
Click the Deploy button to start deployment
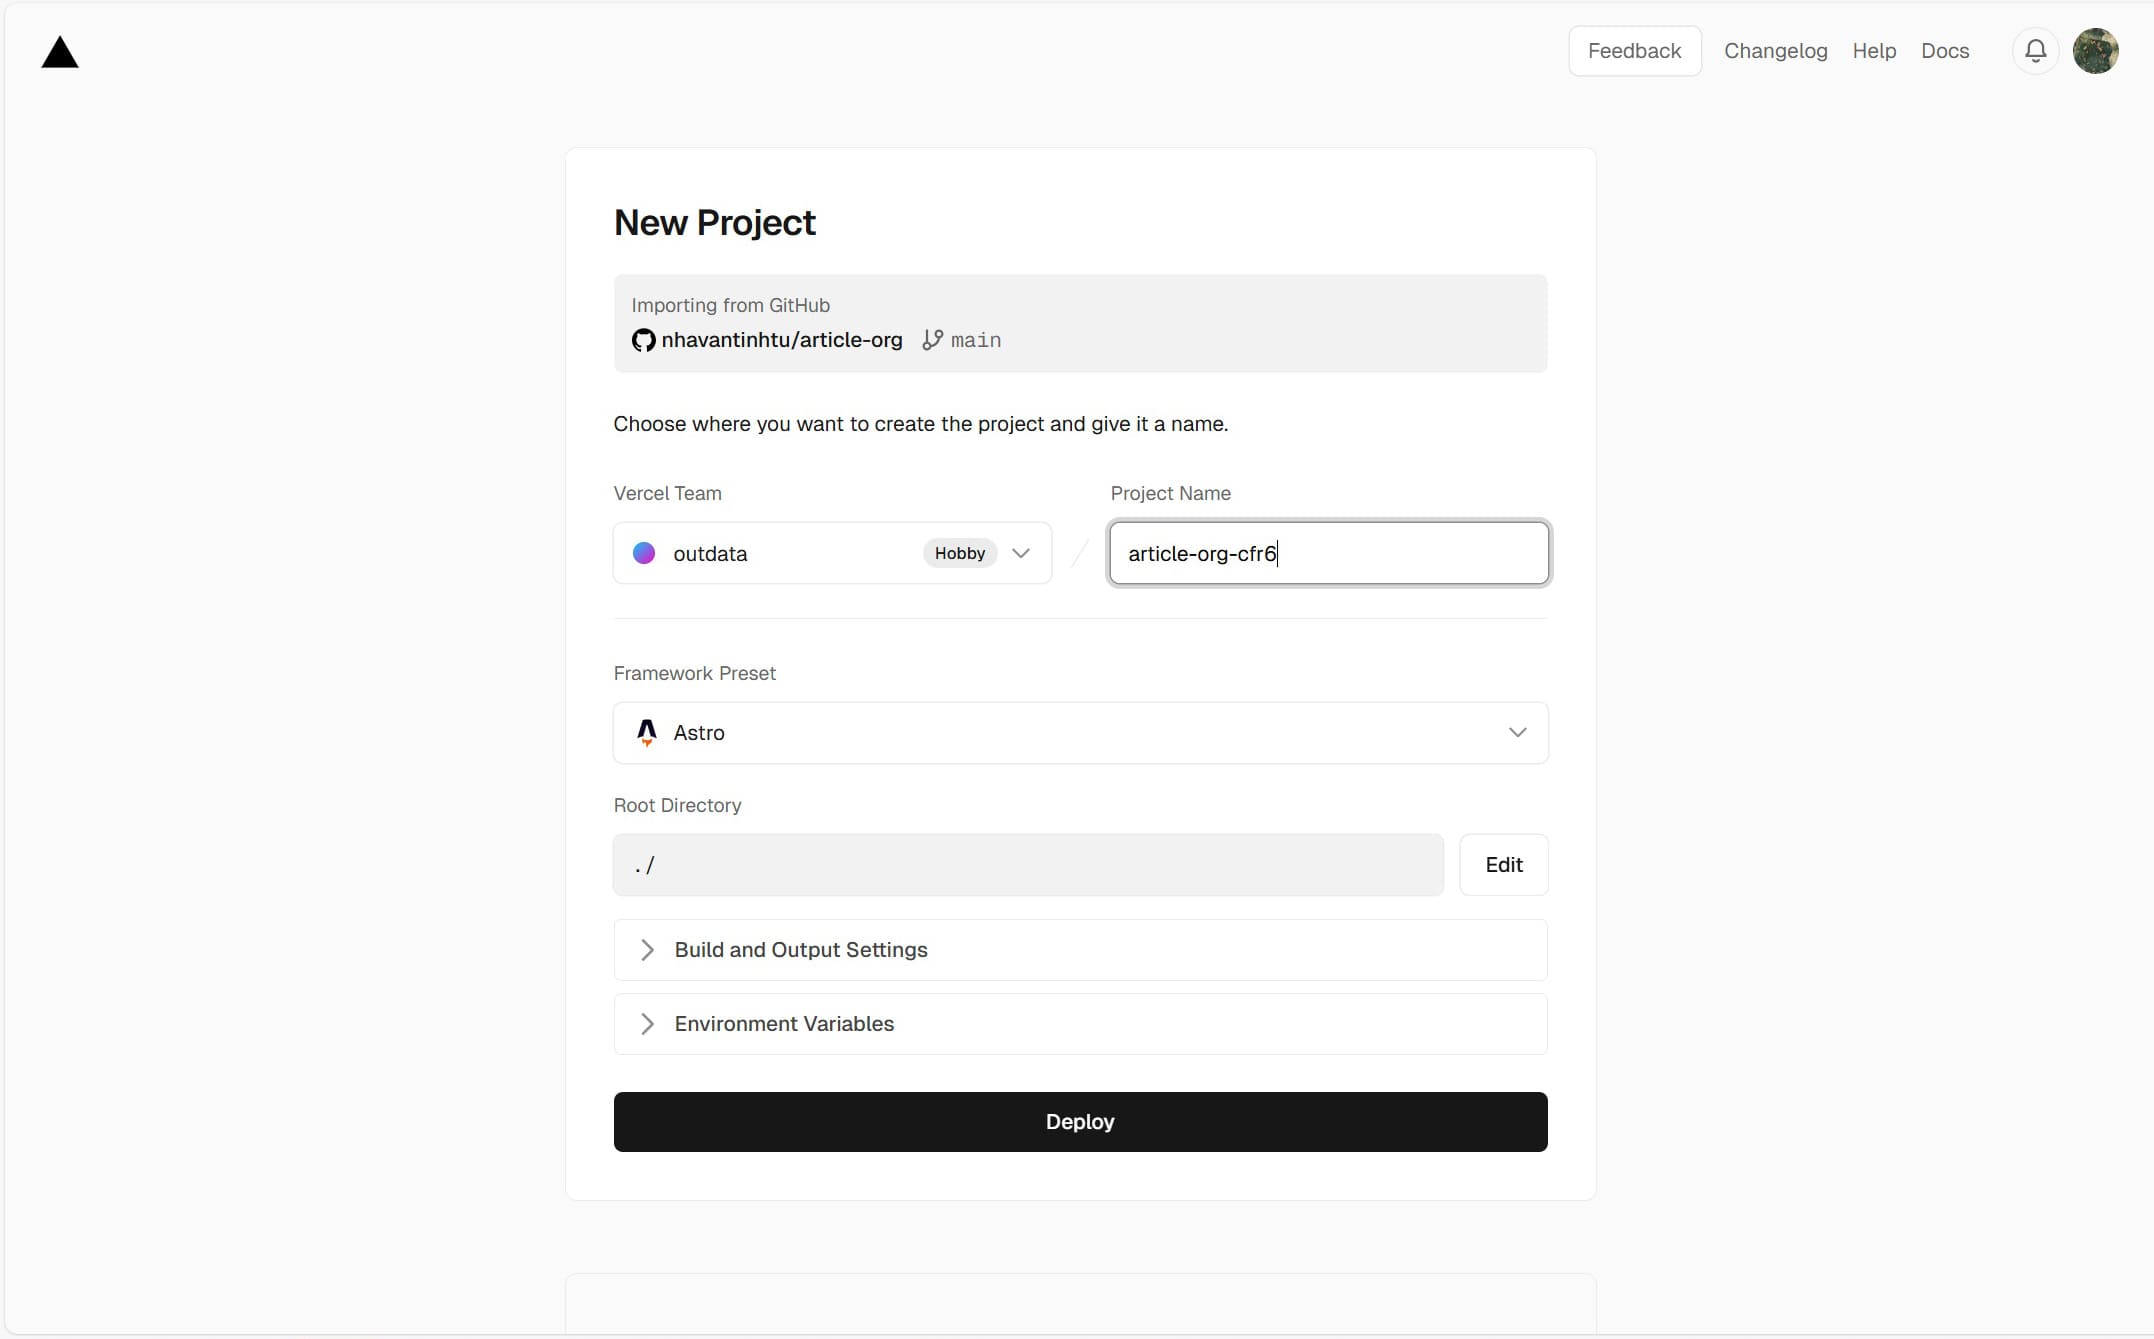1079,1121
